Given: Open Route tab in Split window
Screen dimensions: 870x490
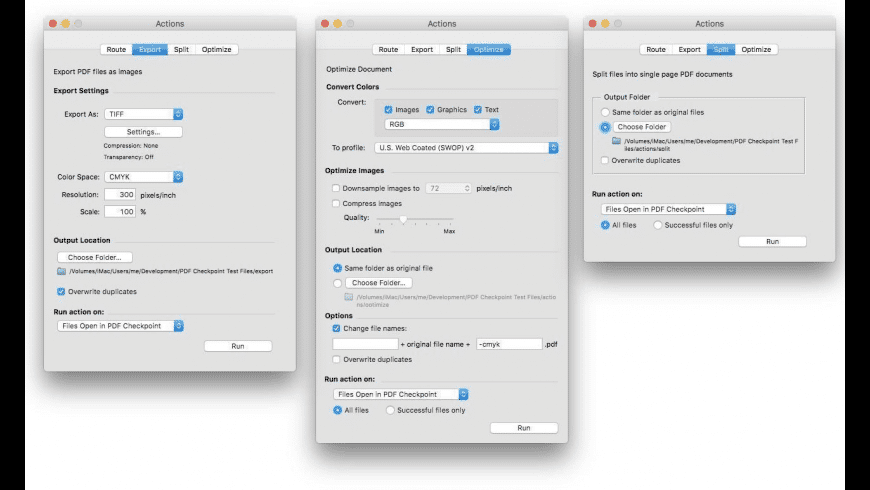Looking at the screenshot, I should (x=656, y=49).
